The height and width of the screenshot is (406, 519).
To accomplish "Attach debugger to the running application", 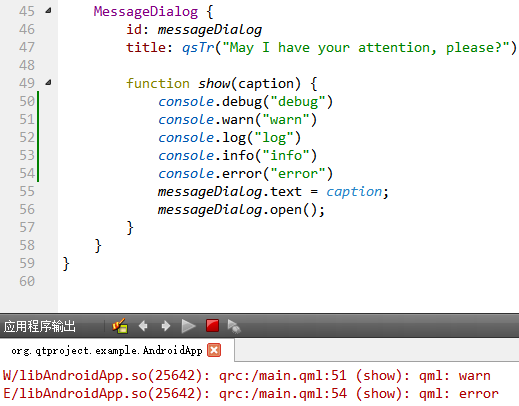I will [234, 326].
